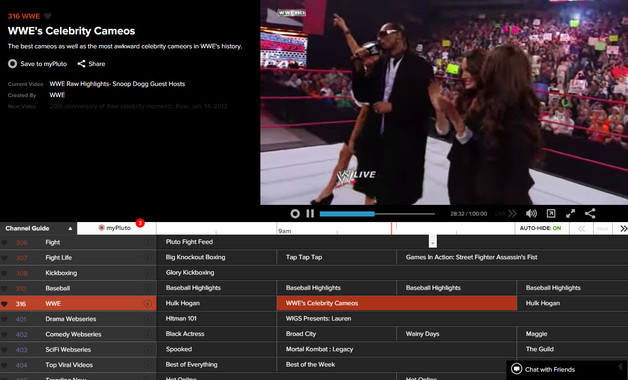Open info icon for Top Viral Videos channel
Image resolution: width=628 pixels, height=380 pixels.
(x=147, y=365)
